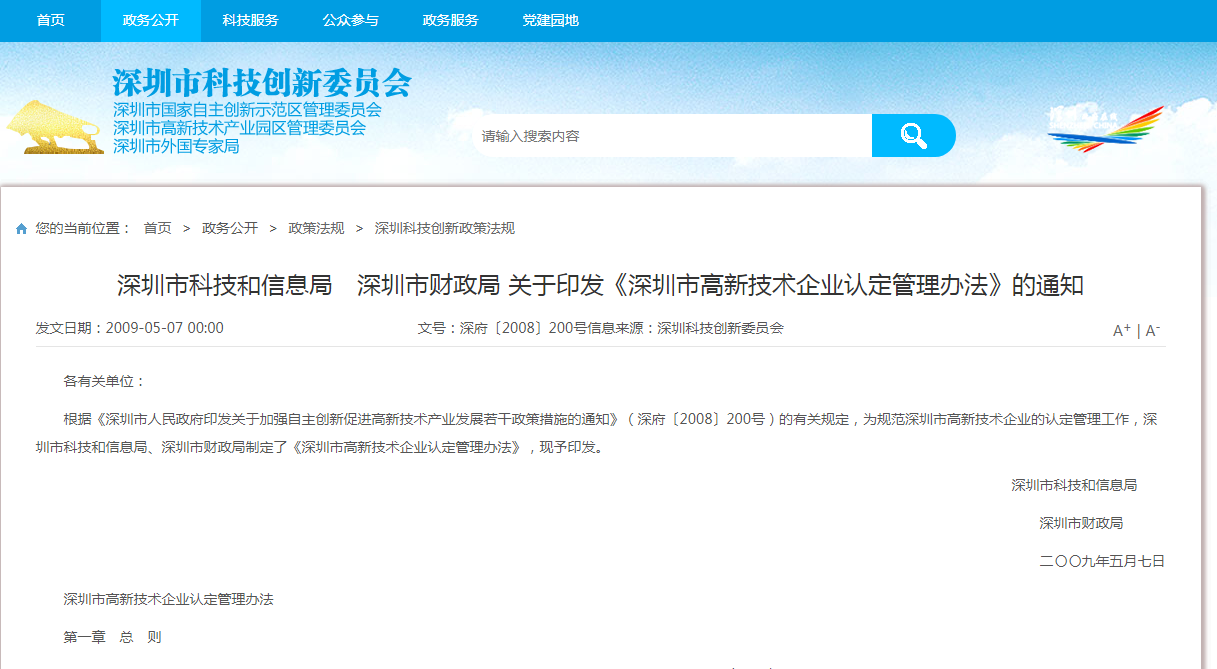This screenshot has width=1217, height=669.
Task: Click A+ to enlarge article text
Action: [x=1124, y=330]
